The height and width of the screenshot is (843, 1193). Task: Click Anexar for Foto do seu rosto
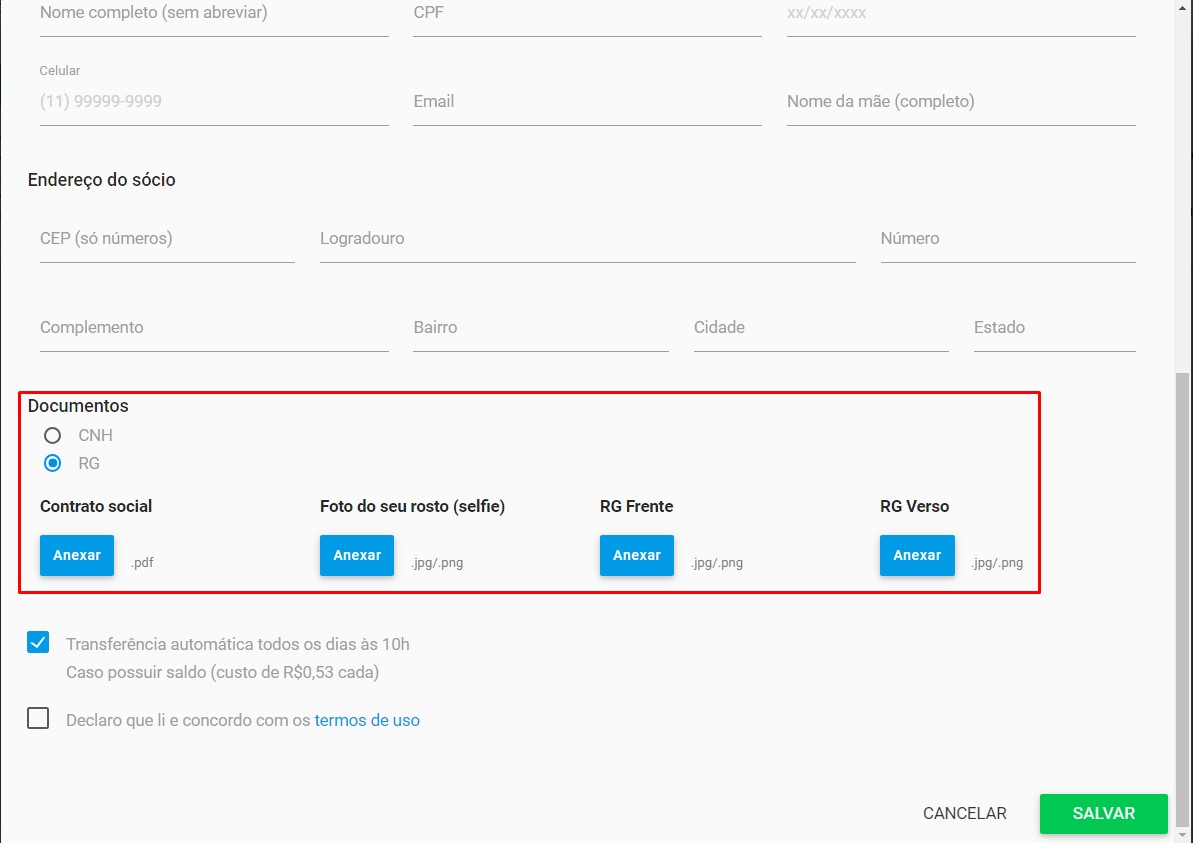[x=357, y=556]
